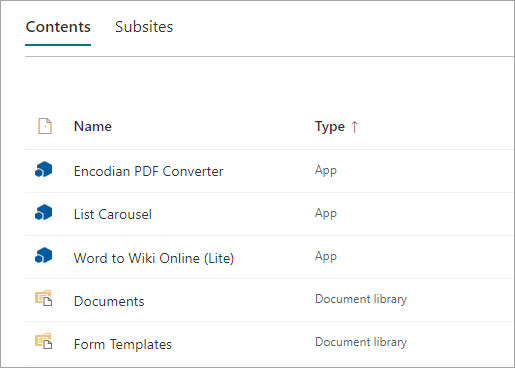Sort by the Name column header
Image resolution: width=515 pixels, height=368 pixels.
93,126
